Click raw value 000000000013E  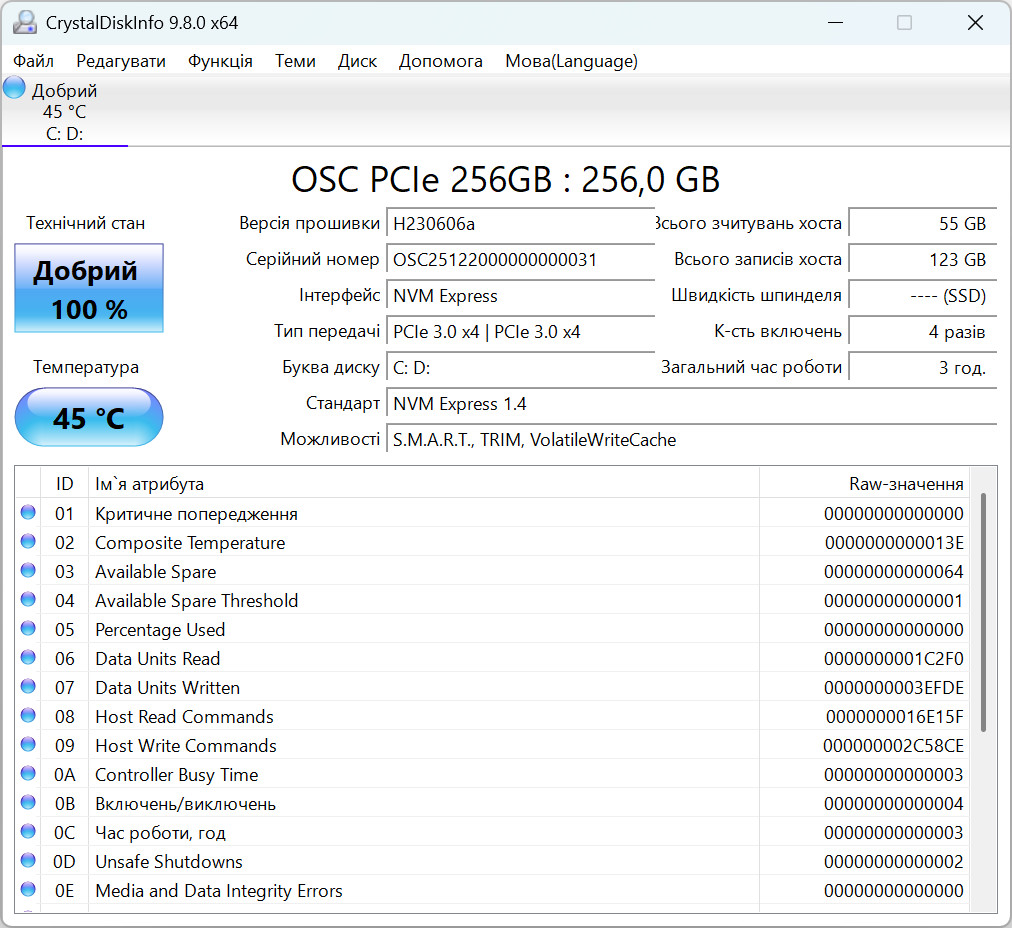click(894, 543)
